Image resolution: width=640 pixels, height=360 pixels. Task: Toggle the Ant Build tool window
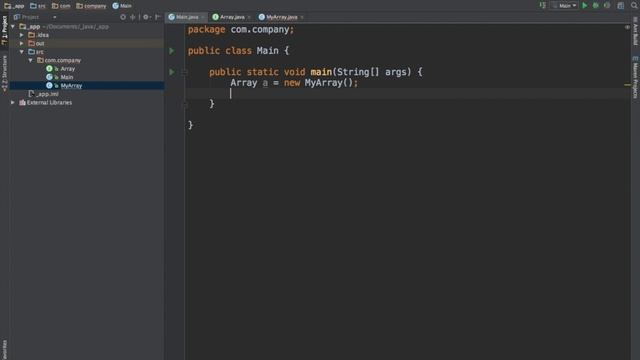click(636, 31)
